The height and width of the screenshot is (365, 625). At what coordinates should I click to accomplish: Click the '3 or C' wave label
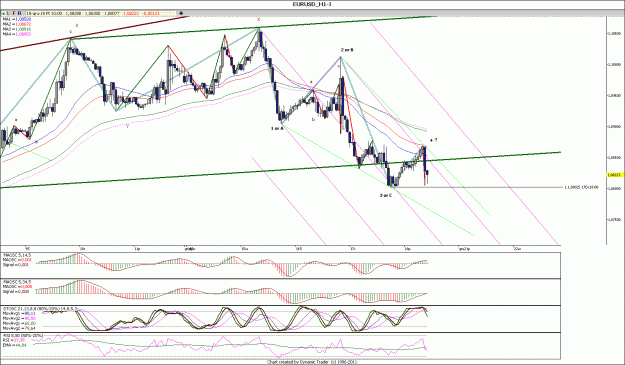[385, 195]
